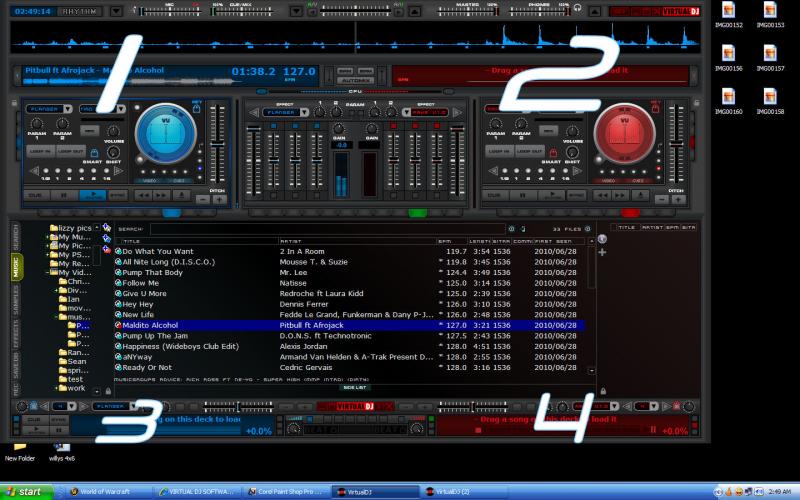Open the mixer's right red effect dropdown

(x=407, y=112)
